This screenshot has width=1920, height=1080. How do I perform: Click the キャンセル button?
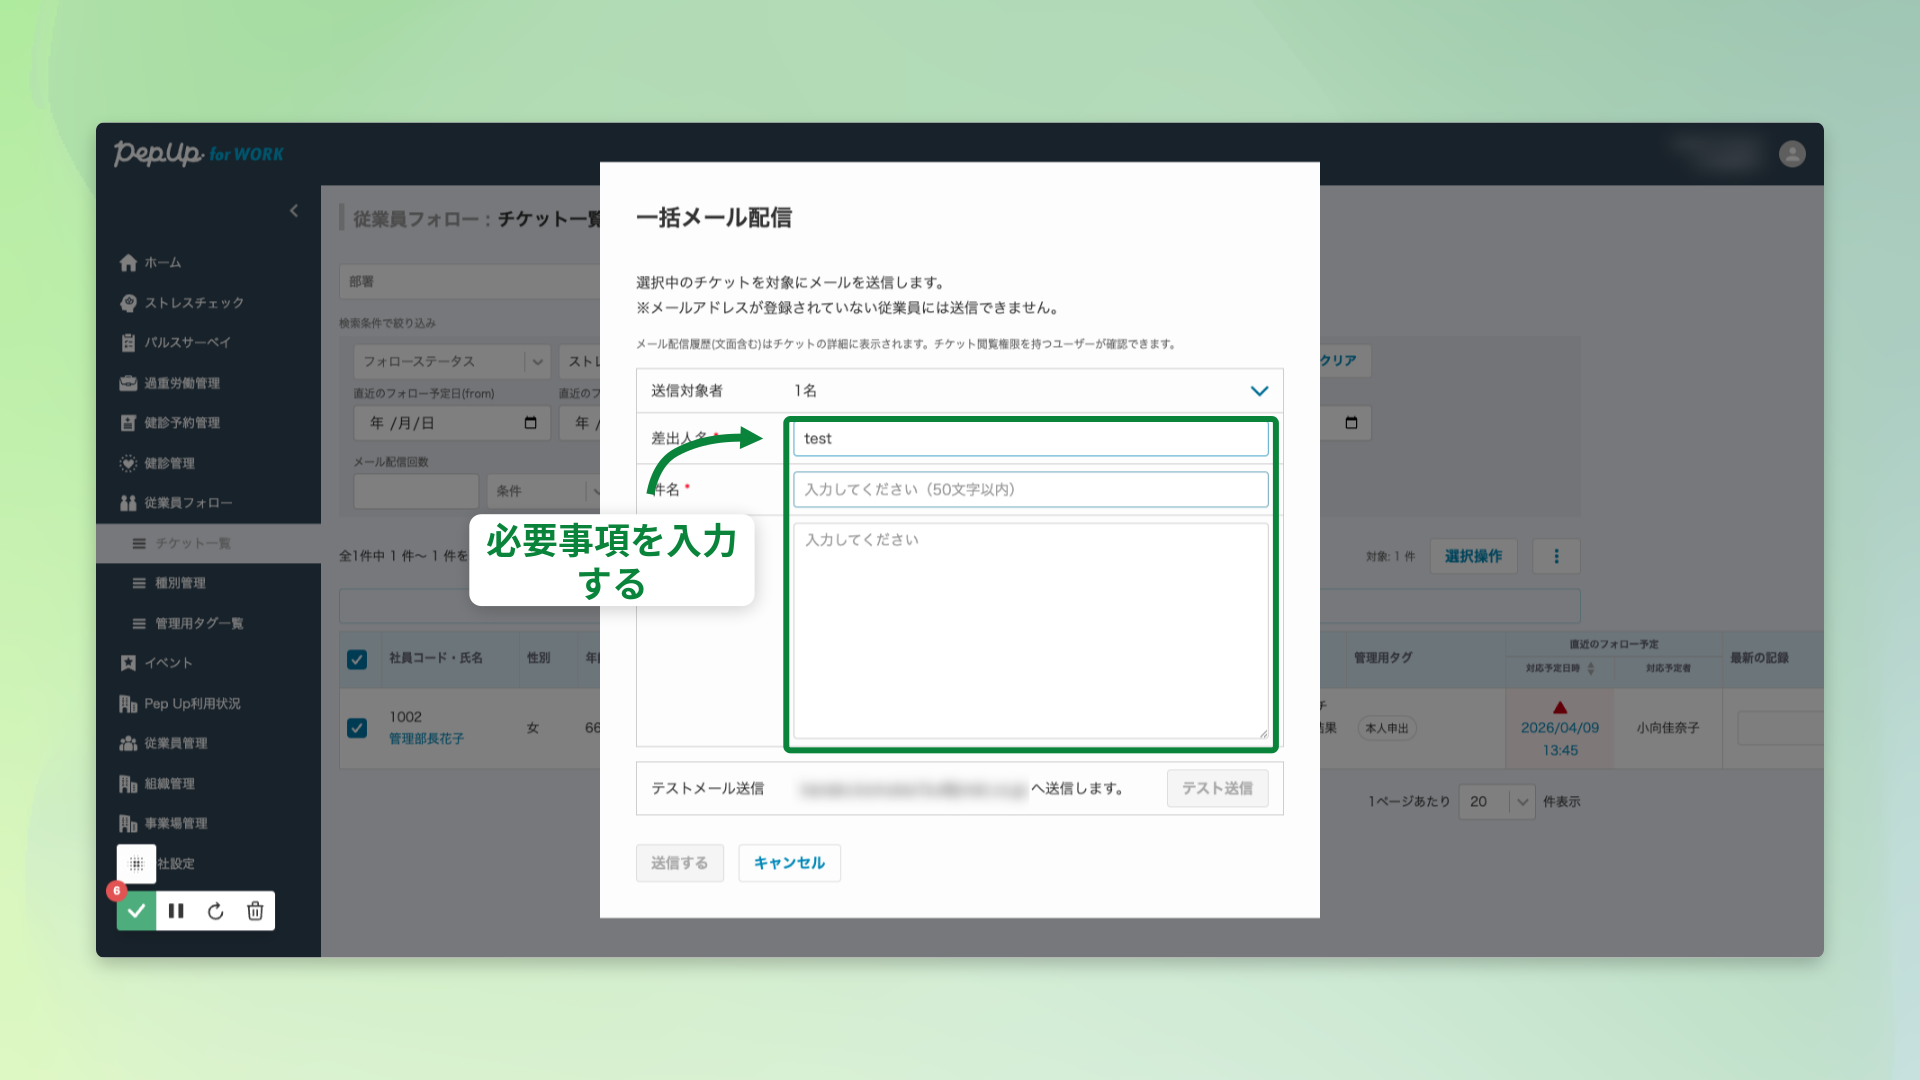(x=789, y=863)
